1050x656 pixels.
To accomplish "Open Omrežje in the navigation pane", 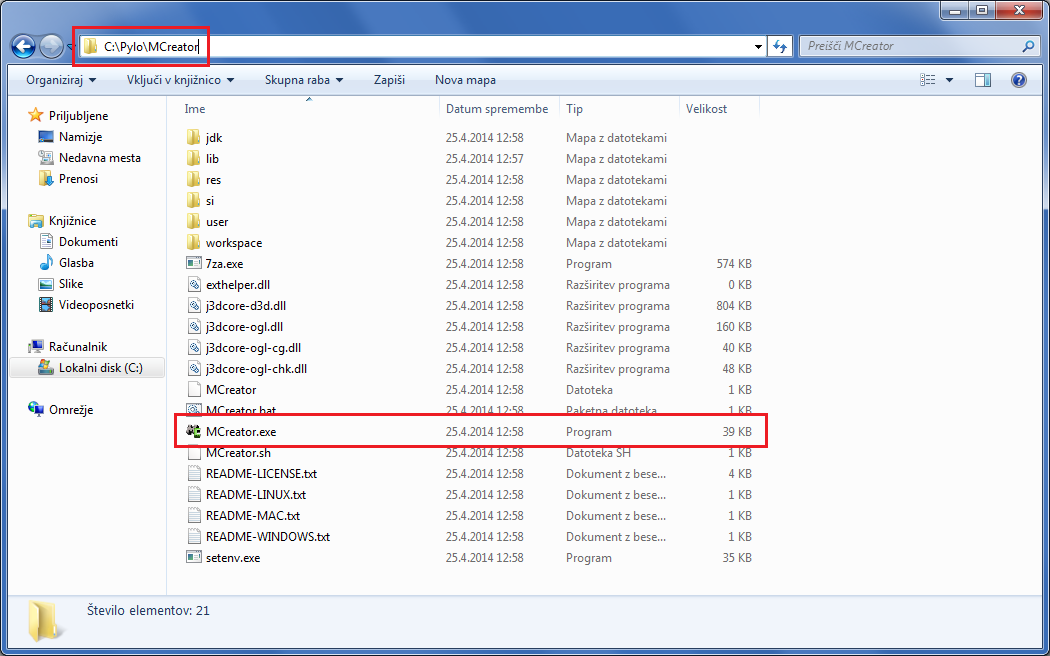I will point(71,410).
